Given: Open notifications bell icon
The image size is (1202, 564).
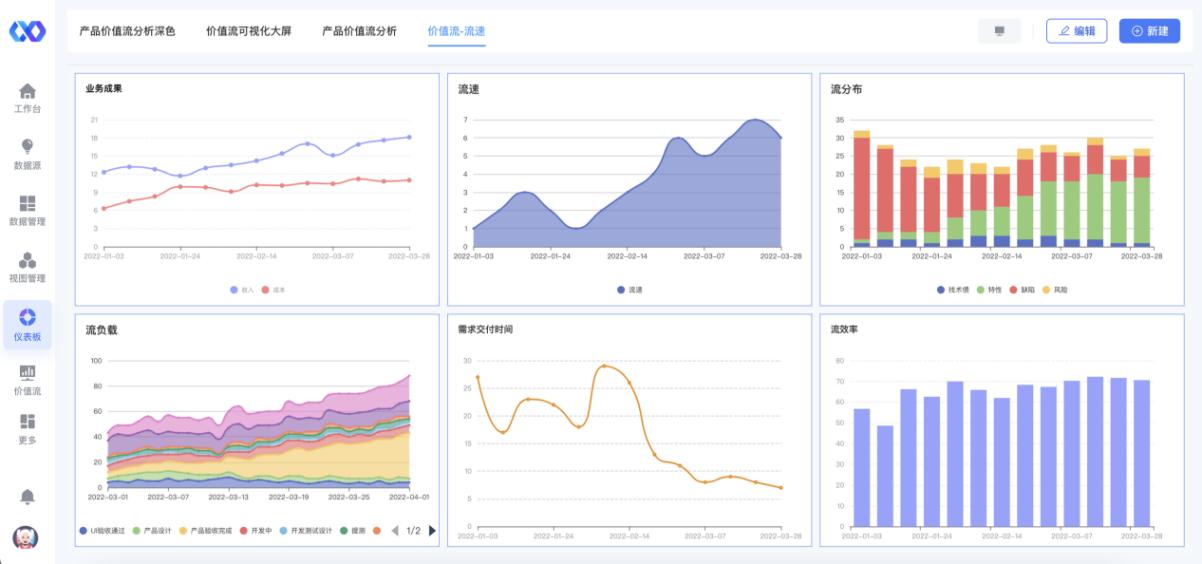Looking at the screenshot, I should (x=27, y=497).
